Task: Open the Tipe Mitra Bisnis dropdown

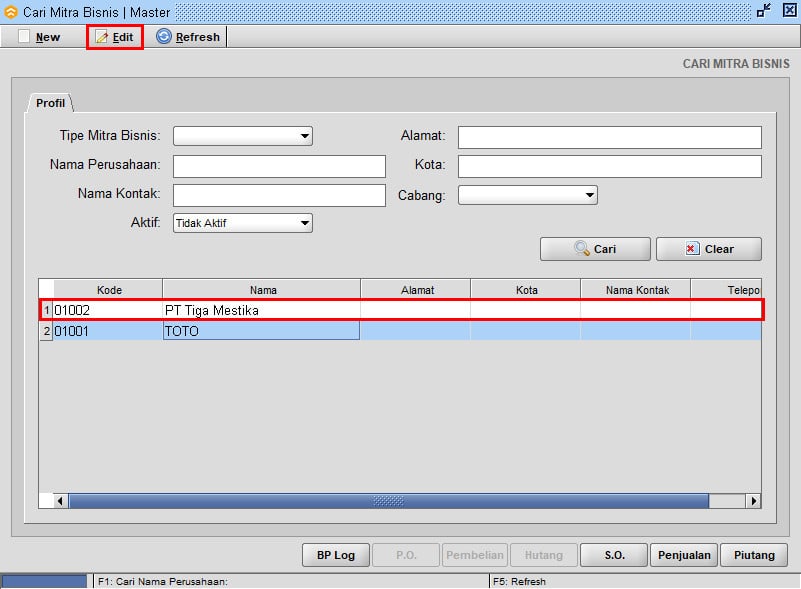Action: tap(305, 137)
